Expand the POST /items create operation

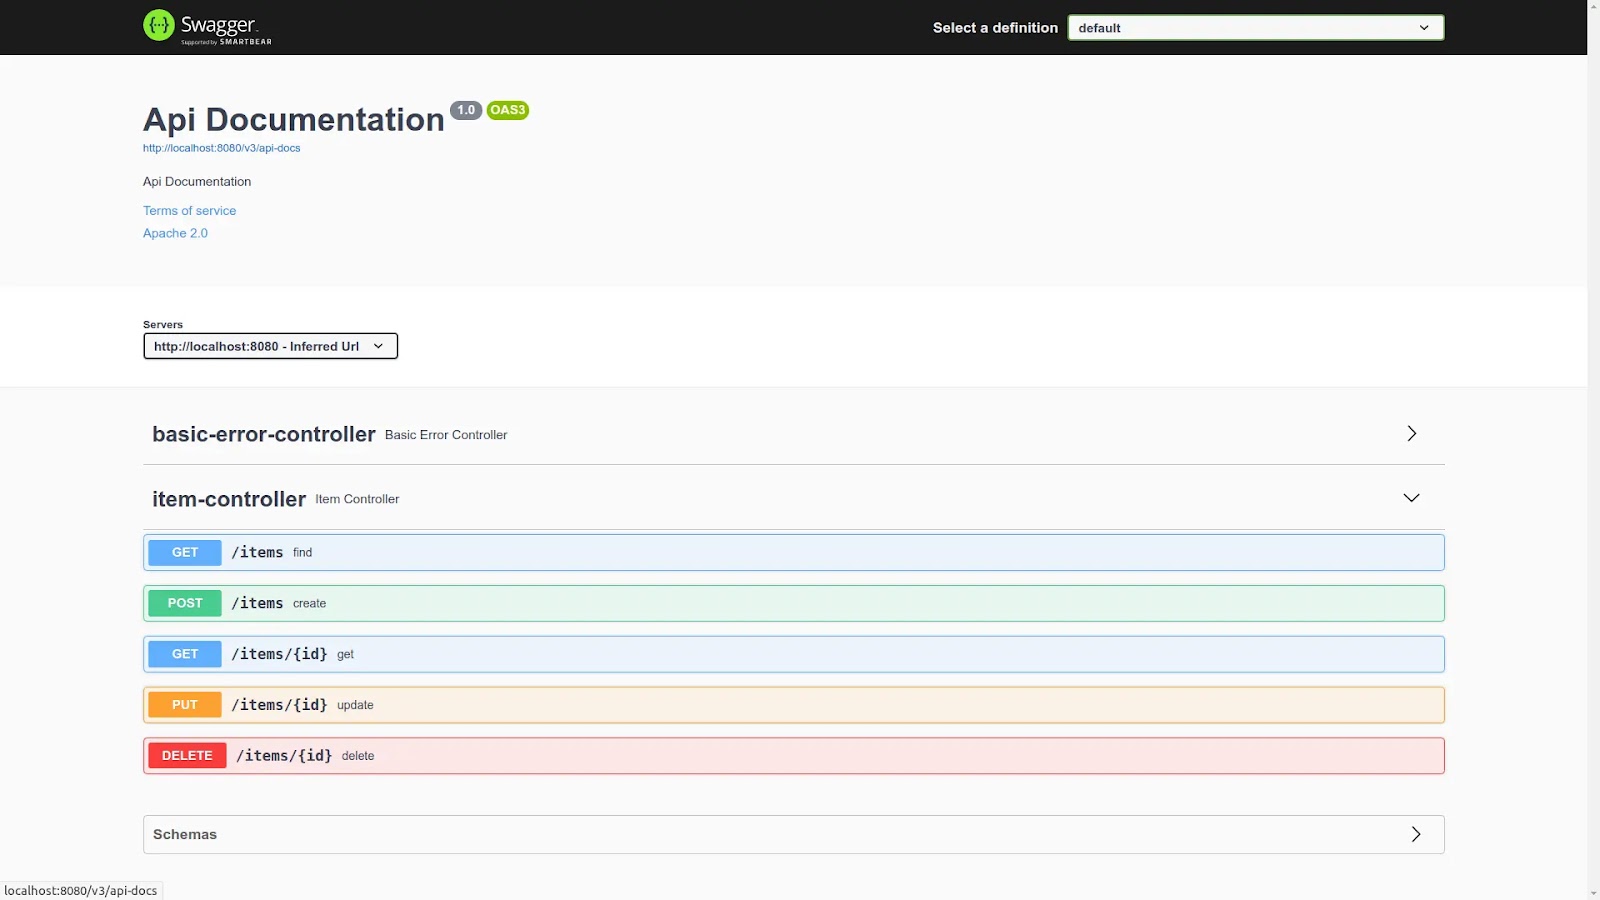[x=794, y=603]
